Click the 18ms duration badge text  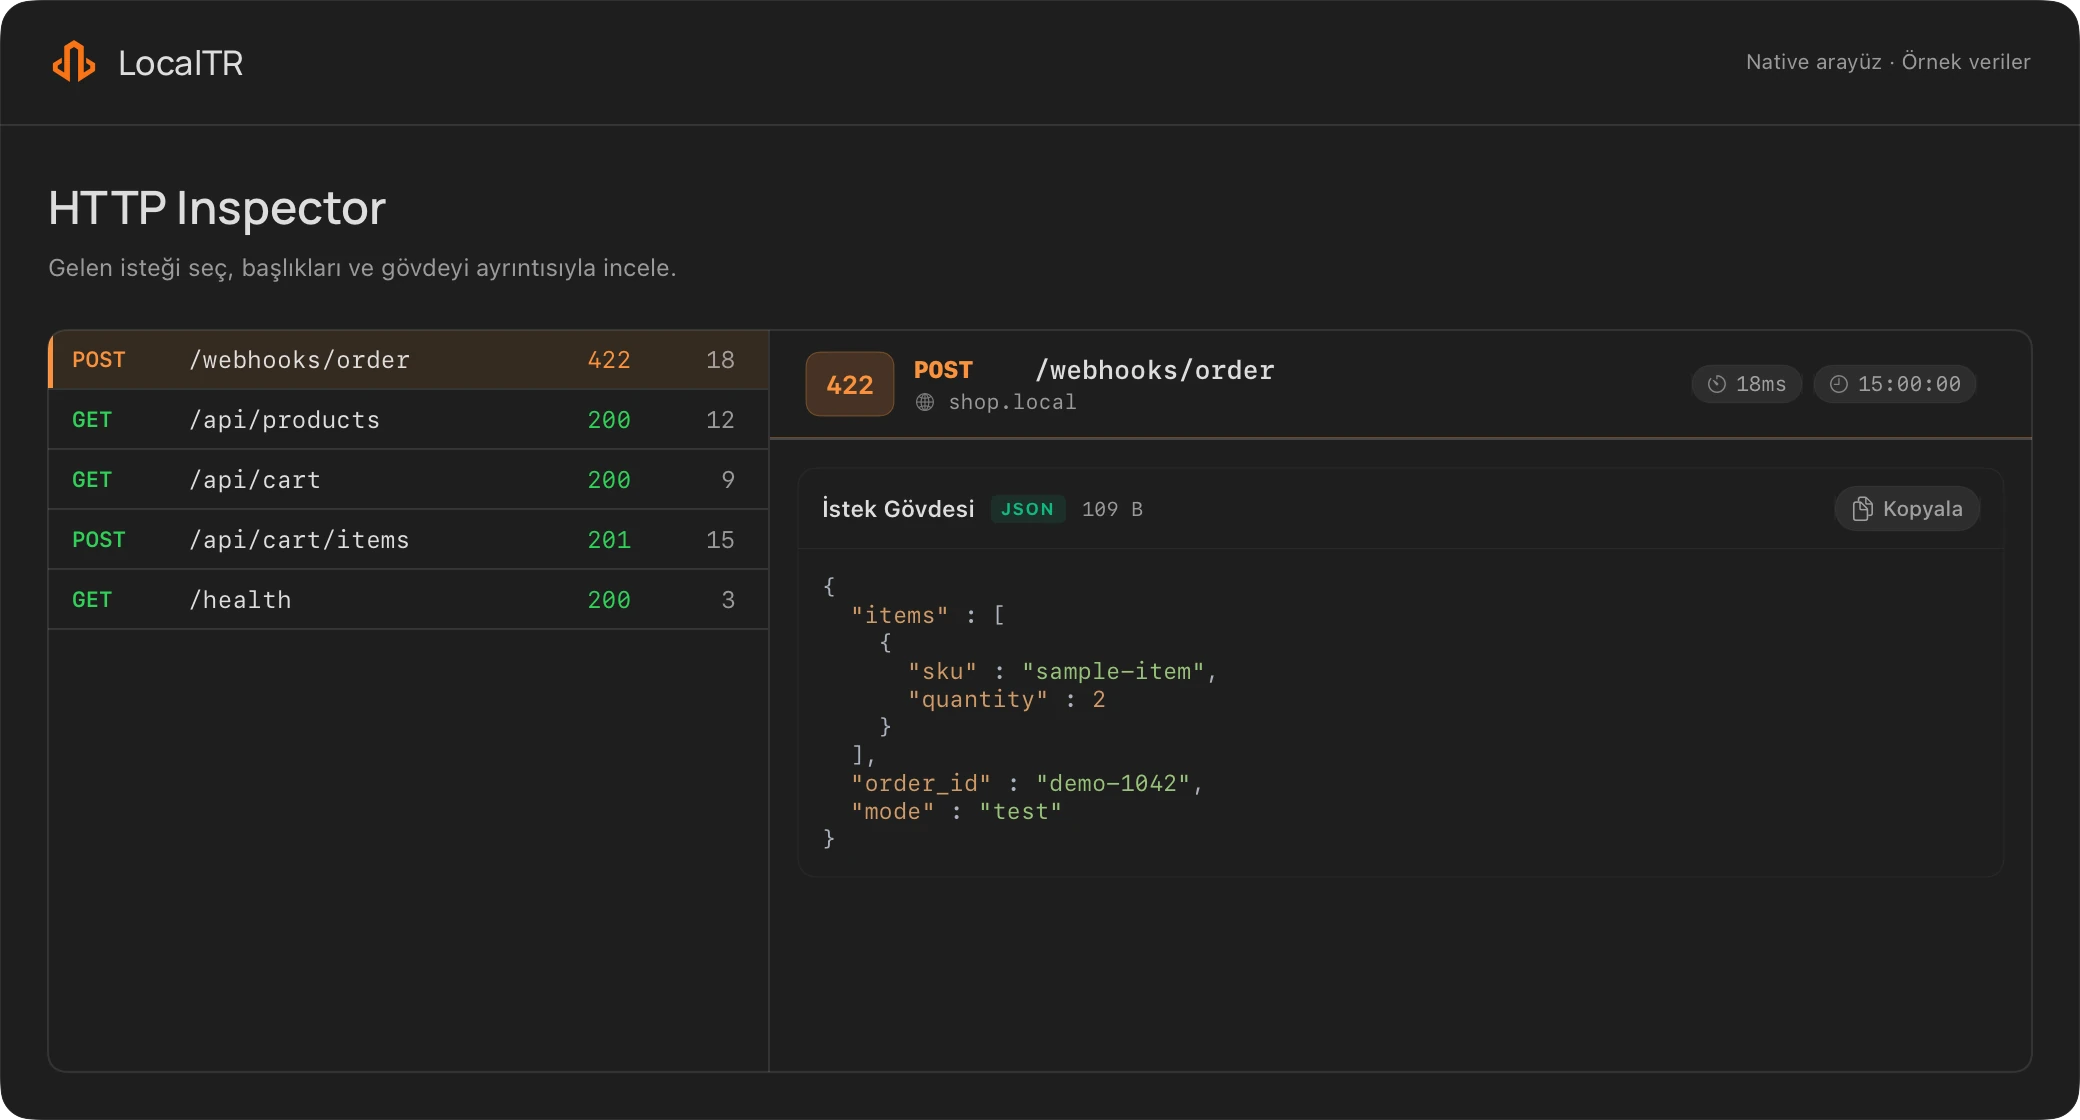coord(1761,384)
